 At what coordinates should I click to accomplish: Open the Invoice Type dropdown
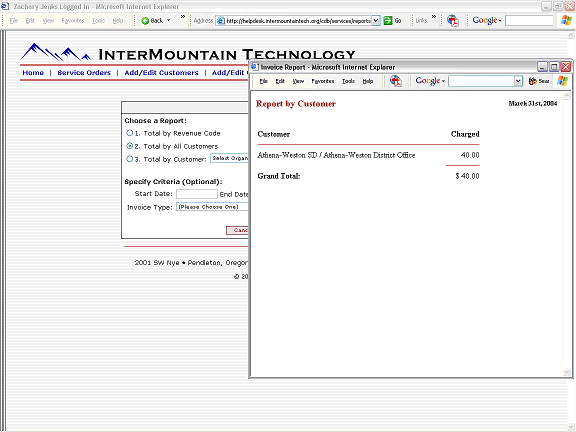tap(212, 207)
